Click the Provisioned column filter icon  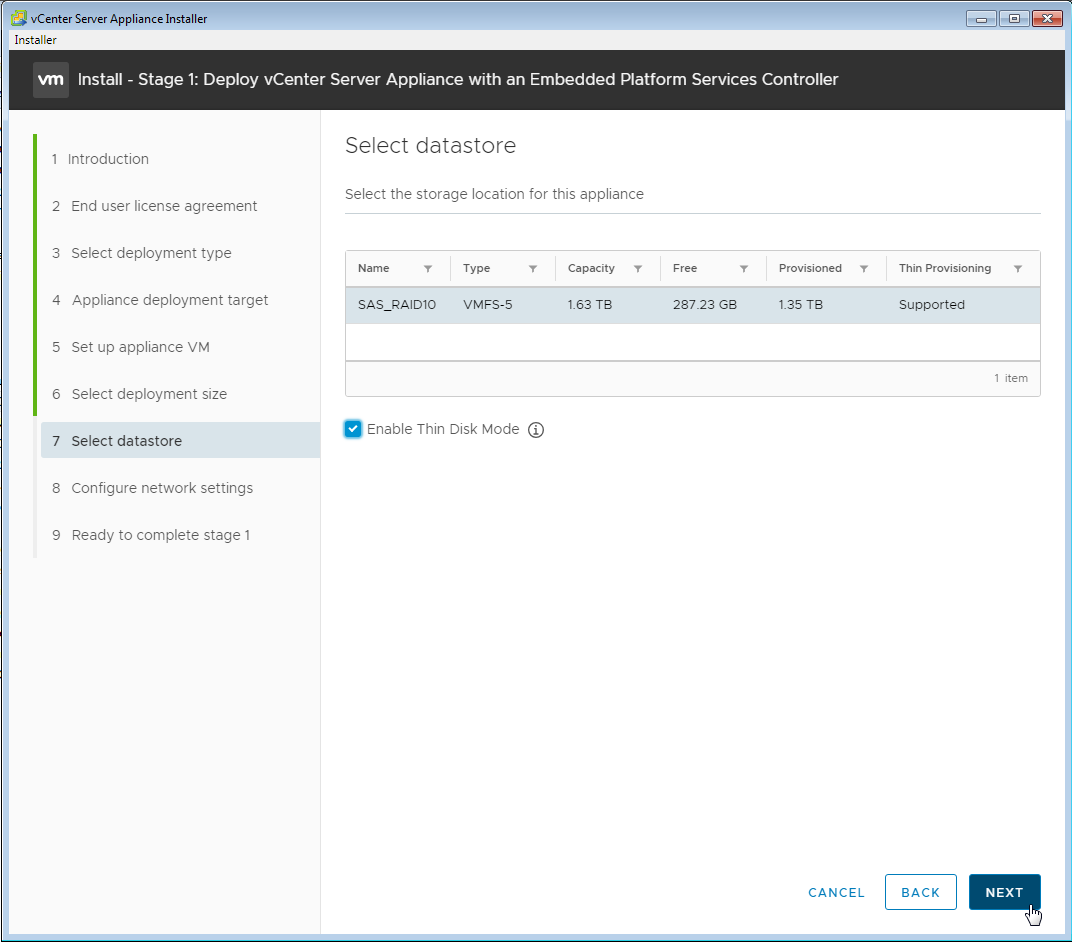point(864,269)
